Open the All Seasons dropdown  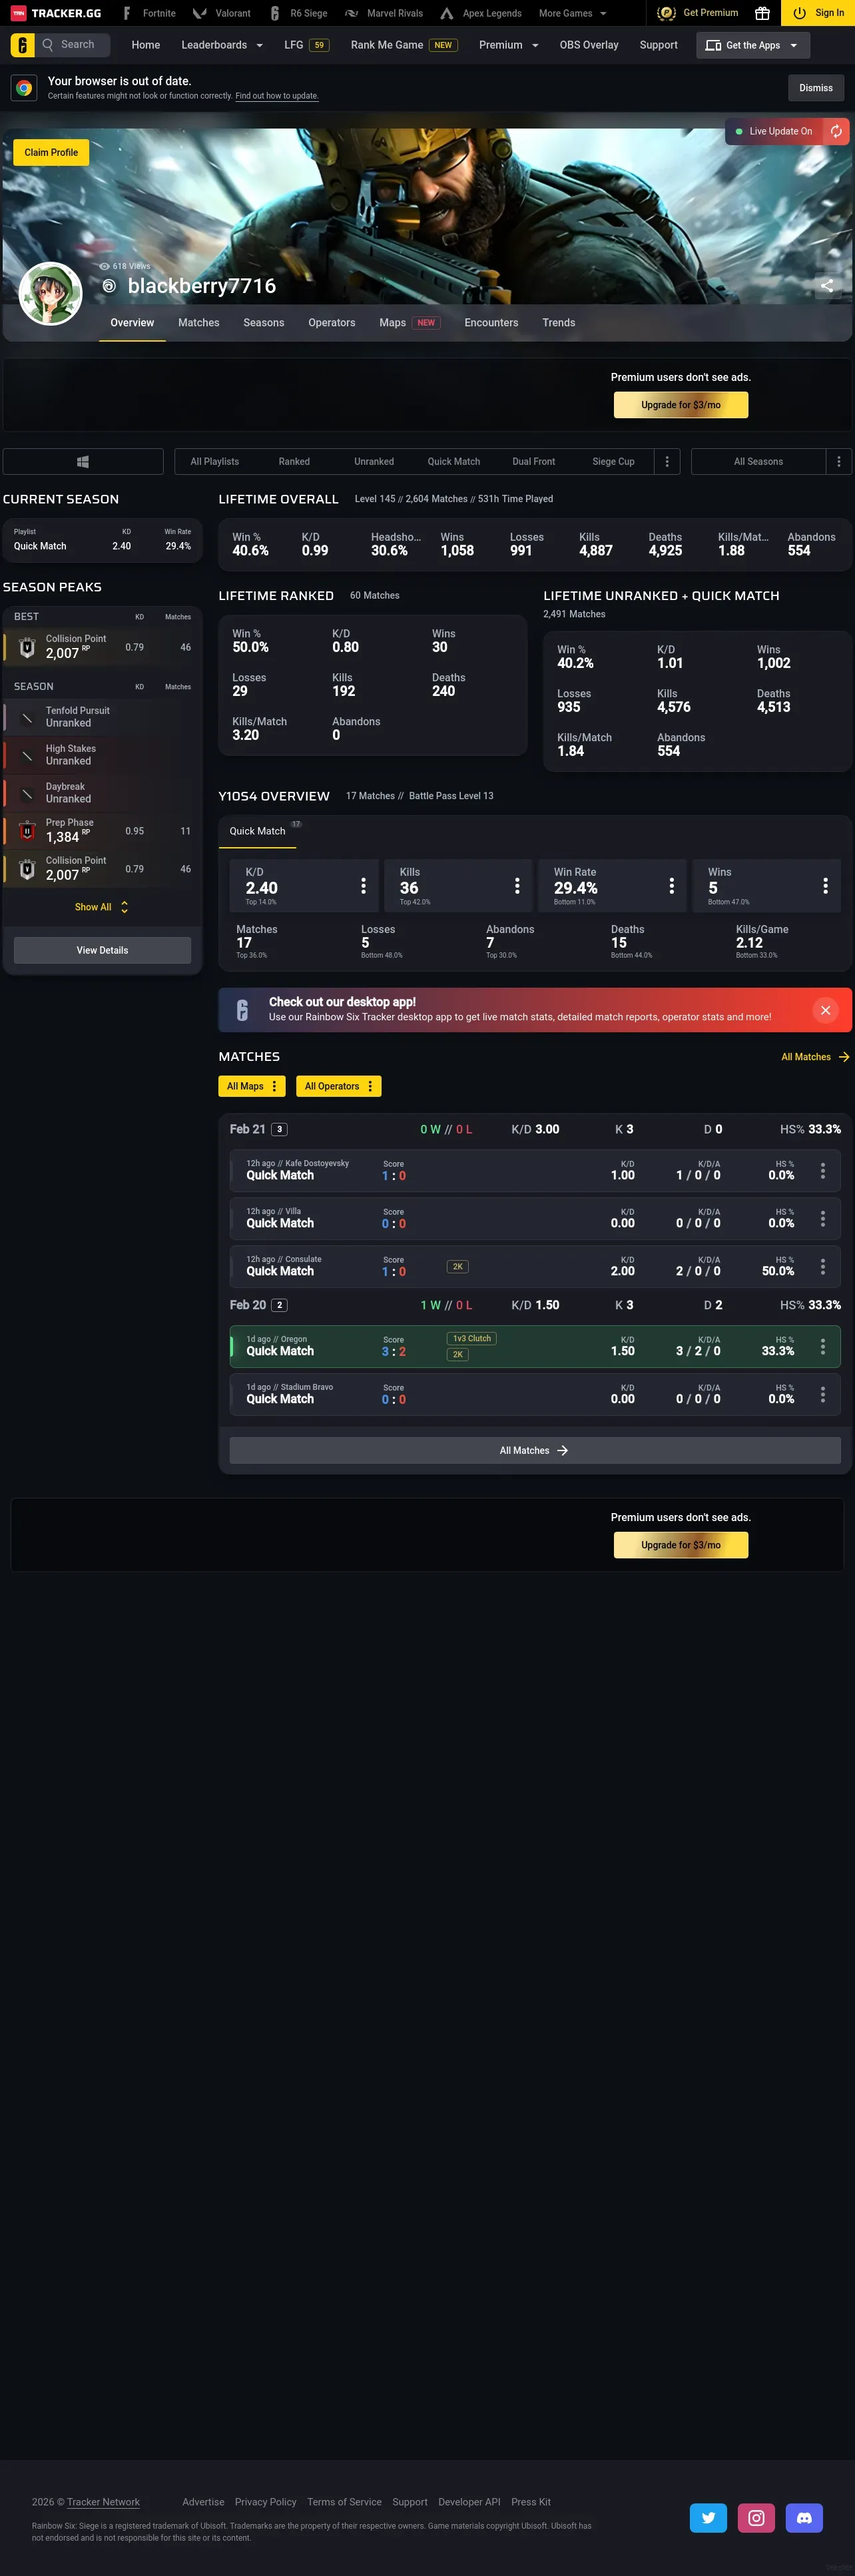759,461
